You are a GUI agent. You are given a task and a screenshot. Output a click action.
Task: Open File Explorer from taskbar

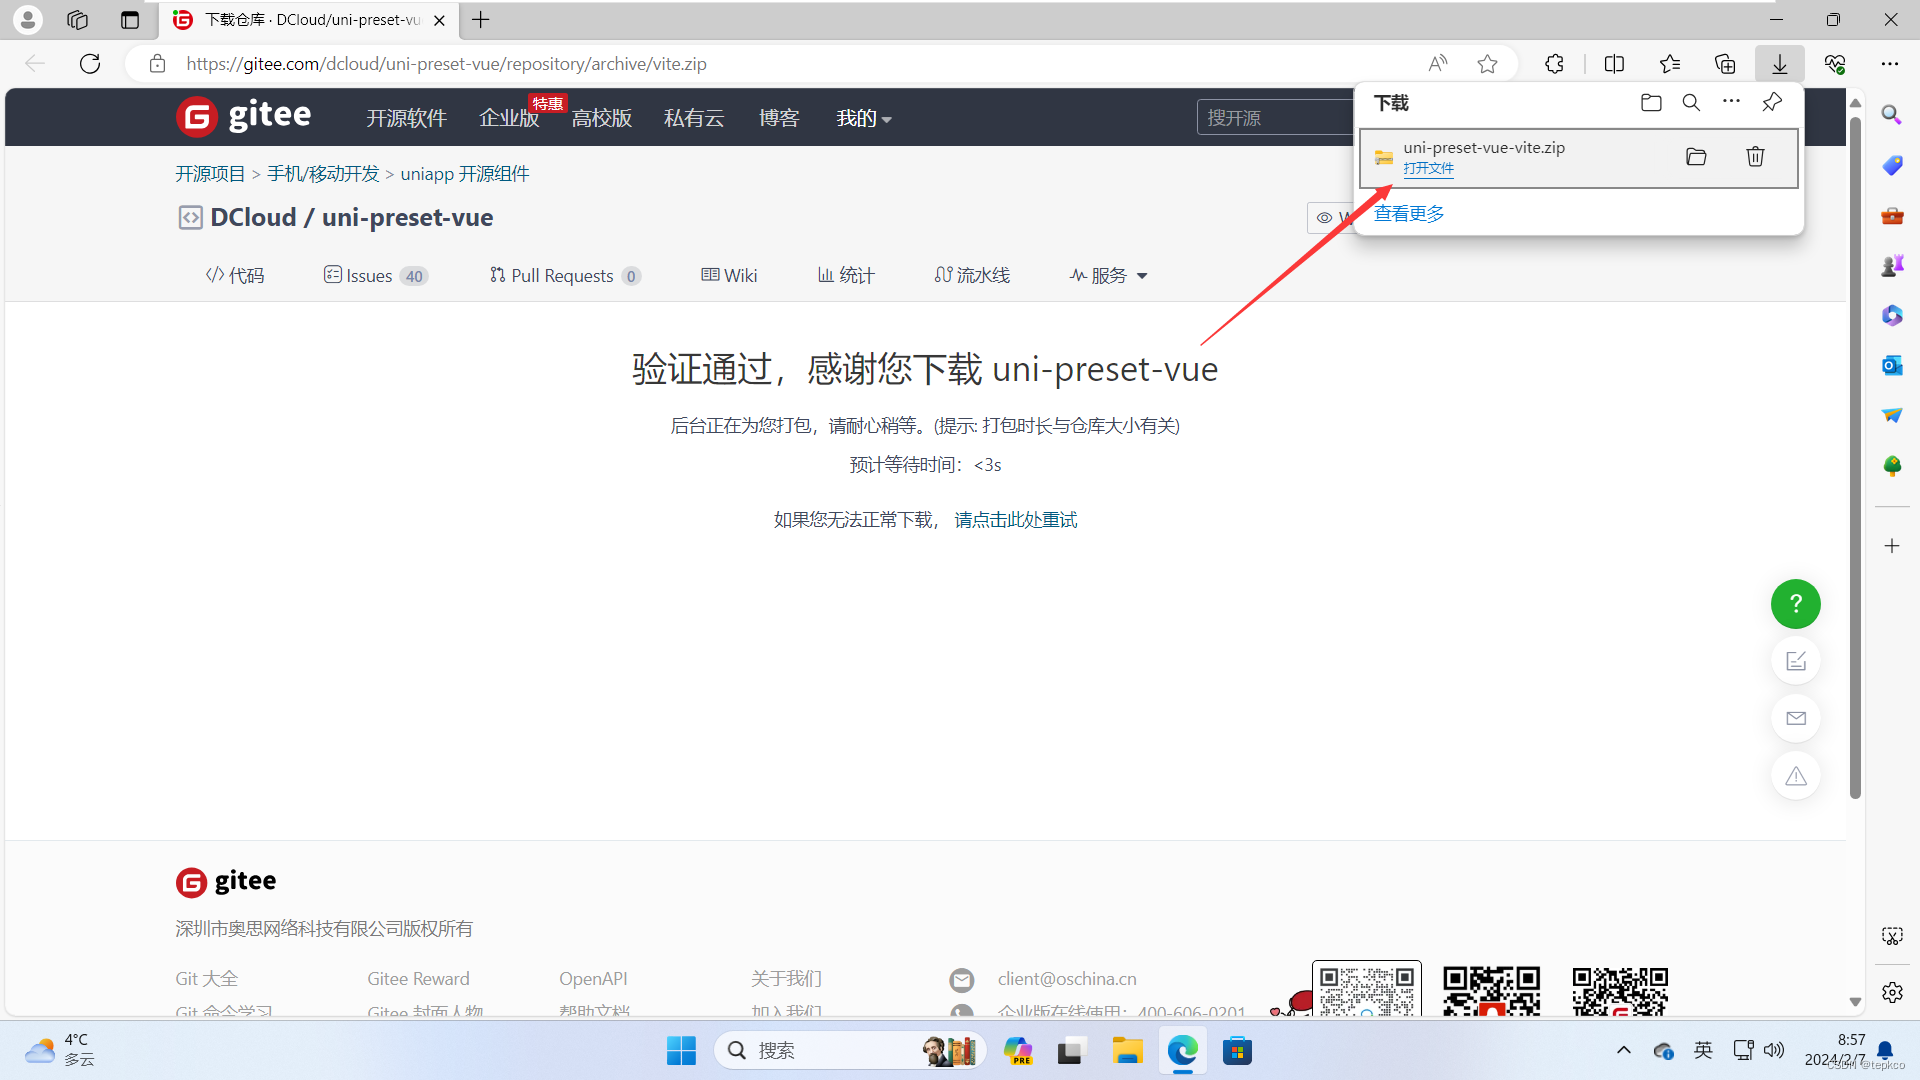click(x=1127, y=1050)
